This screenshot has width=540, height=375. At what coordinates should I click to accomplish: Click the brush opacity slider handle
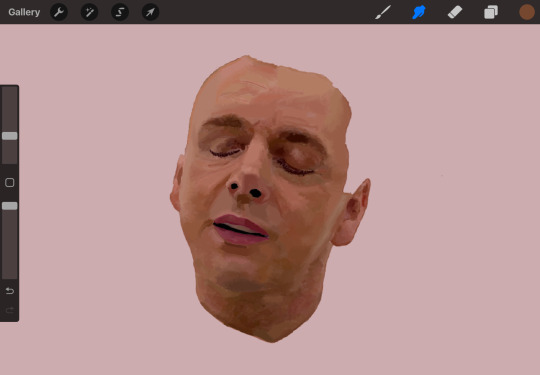pyautogui.click(x=10, y=206)
